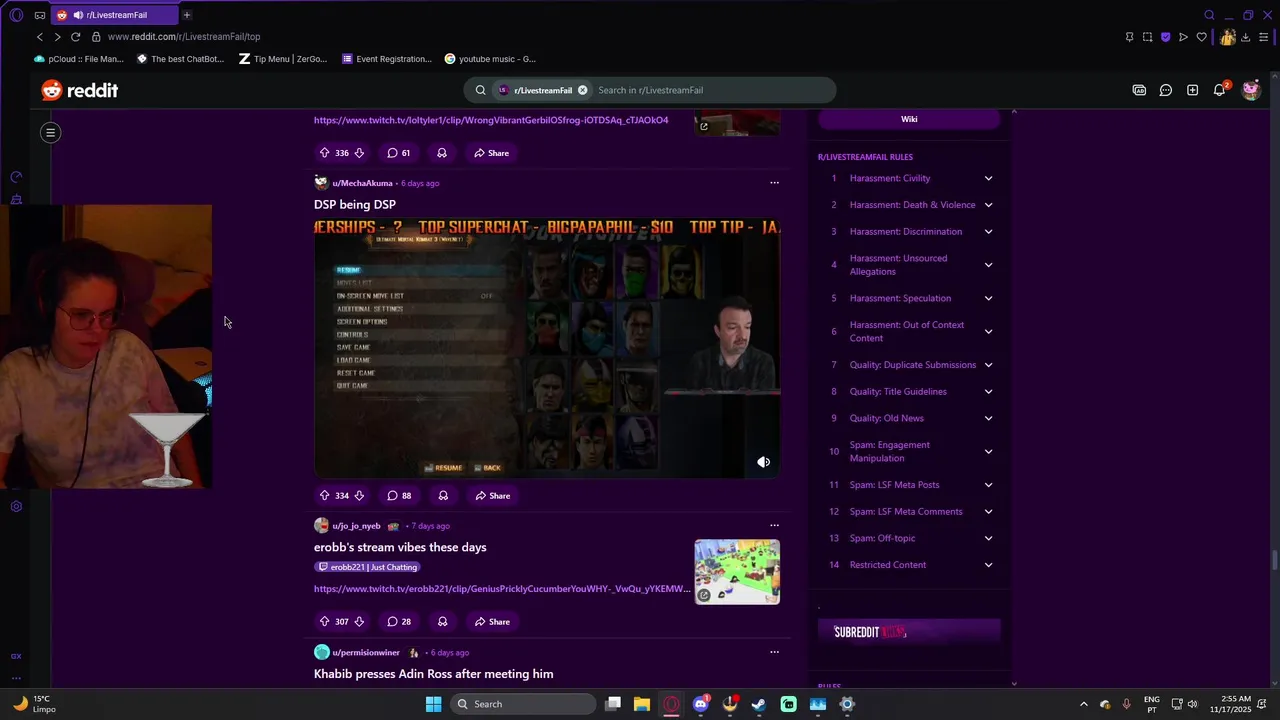This screenshot has width=1280, height=720.
Task: Remove r/LivestreamFail search filter chip
Action: (x=582, y=90)
